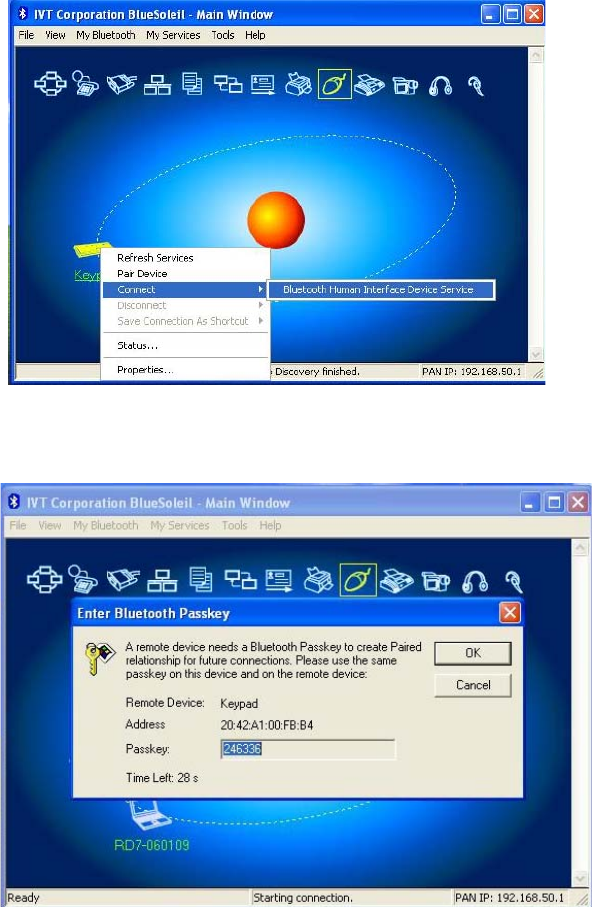Click the Passkey text field

(308, 749)
